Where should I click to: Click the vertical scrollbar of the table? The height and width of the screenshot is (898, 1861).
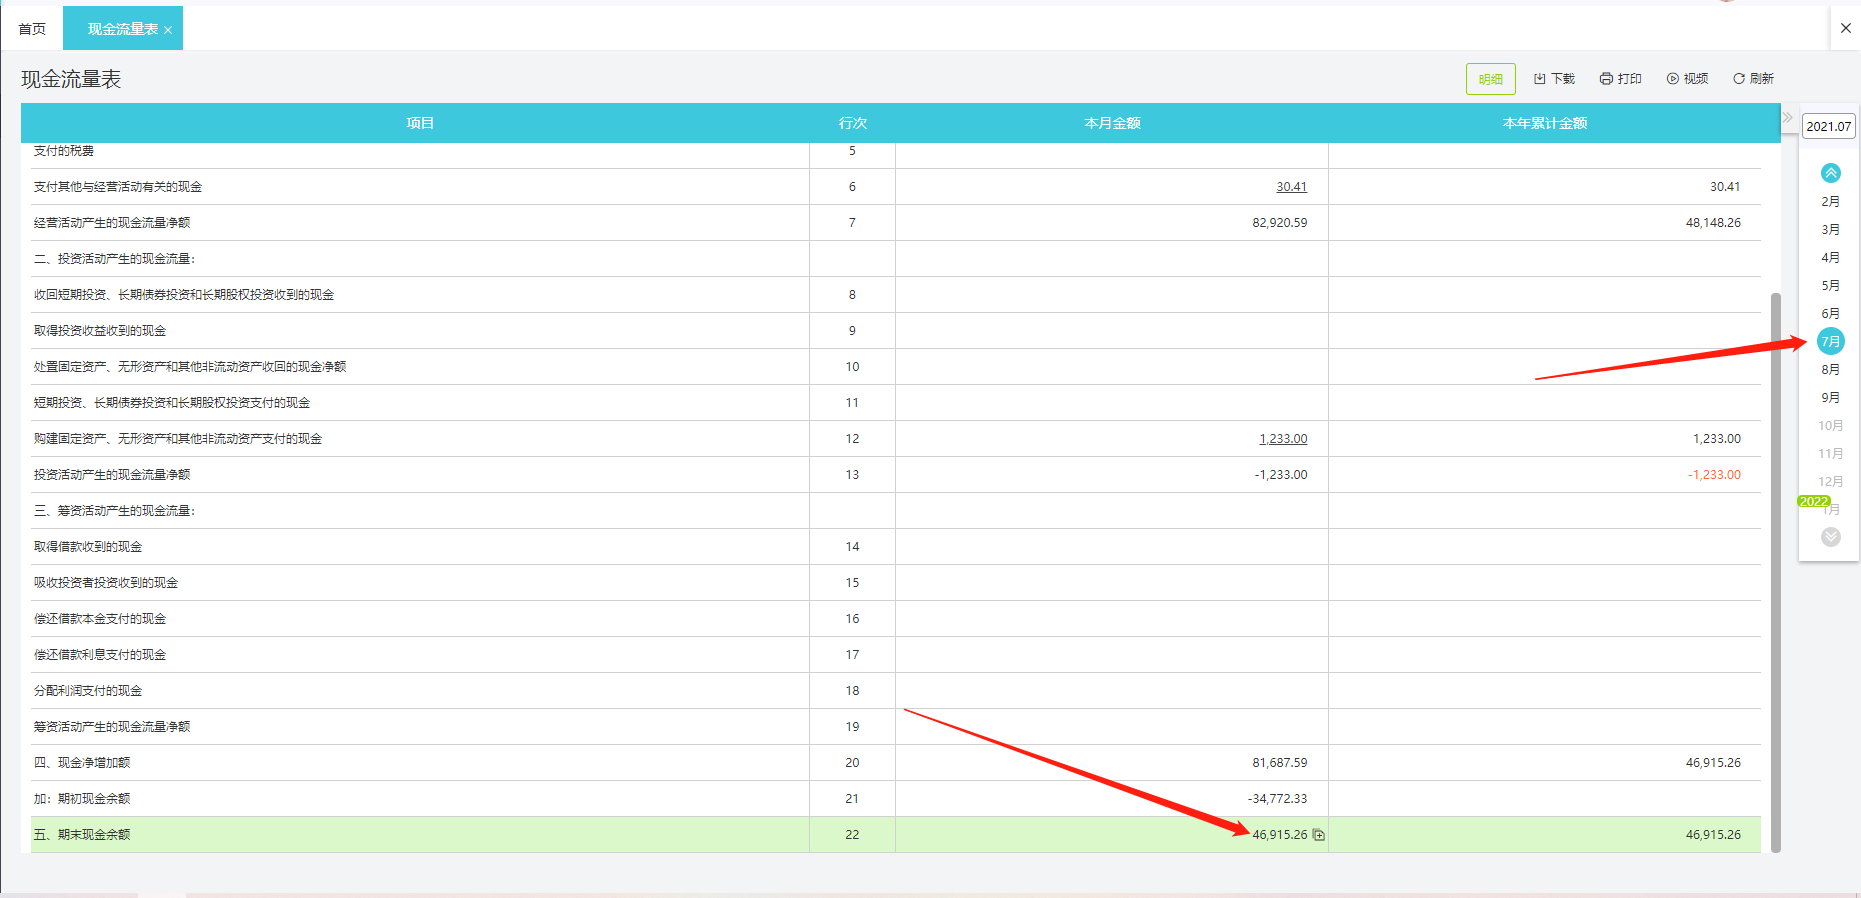1776,572
